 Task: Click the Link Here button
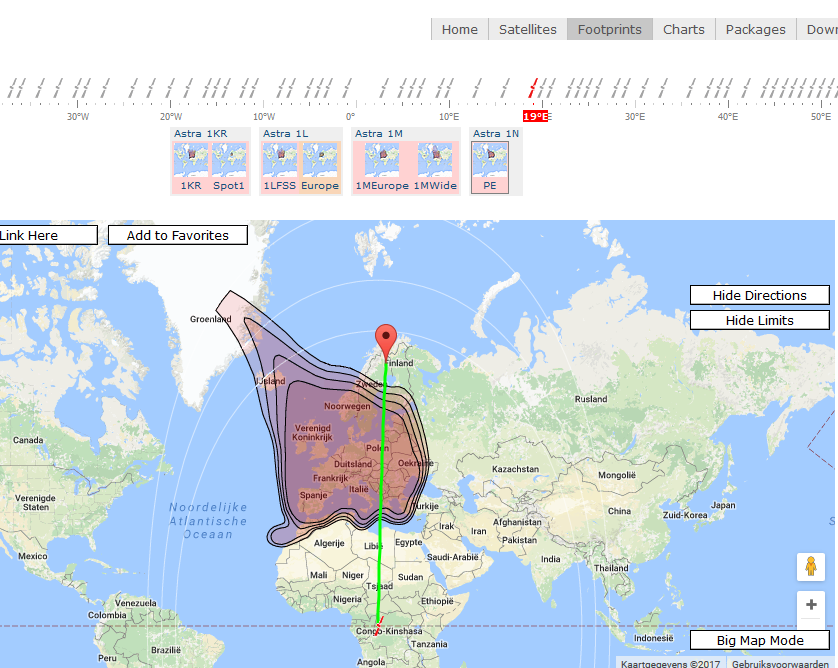[x=47, y=235]
